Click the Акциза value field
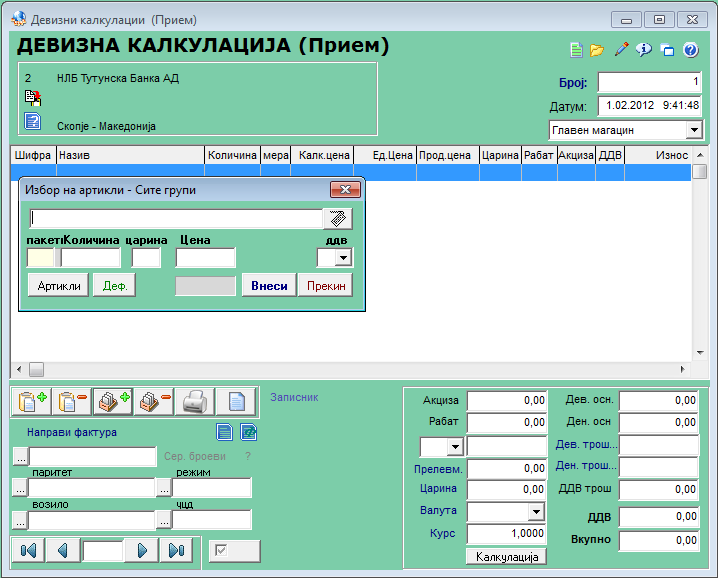Viewport: 718px width, 578px height. point(506,400)
